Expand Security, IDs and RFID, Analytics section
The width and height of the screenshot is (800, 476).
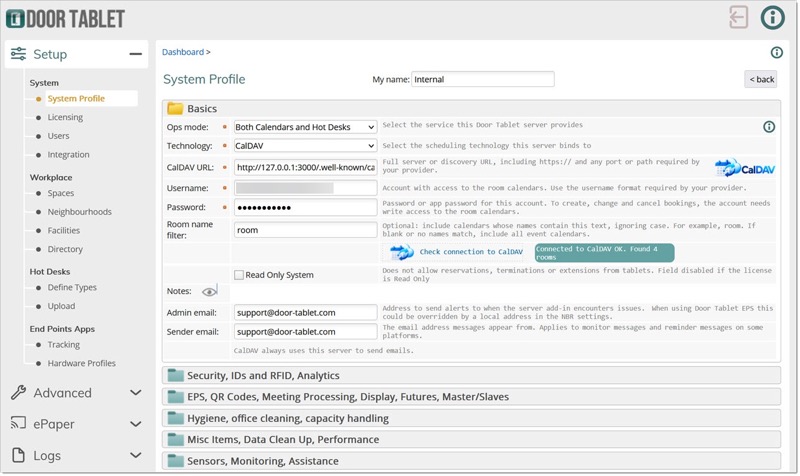click(x=471, y=375)
